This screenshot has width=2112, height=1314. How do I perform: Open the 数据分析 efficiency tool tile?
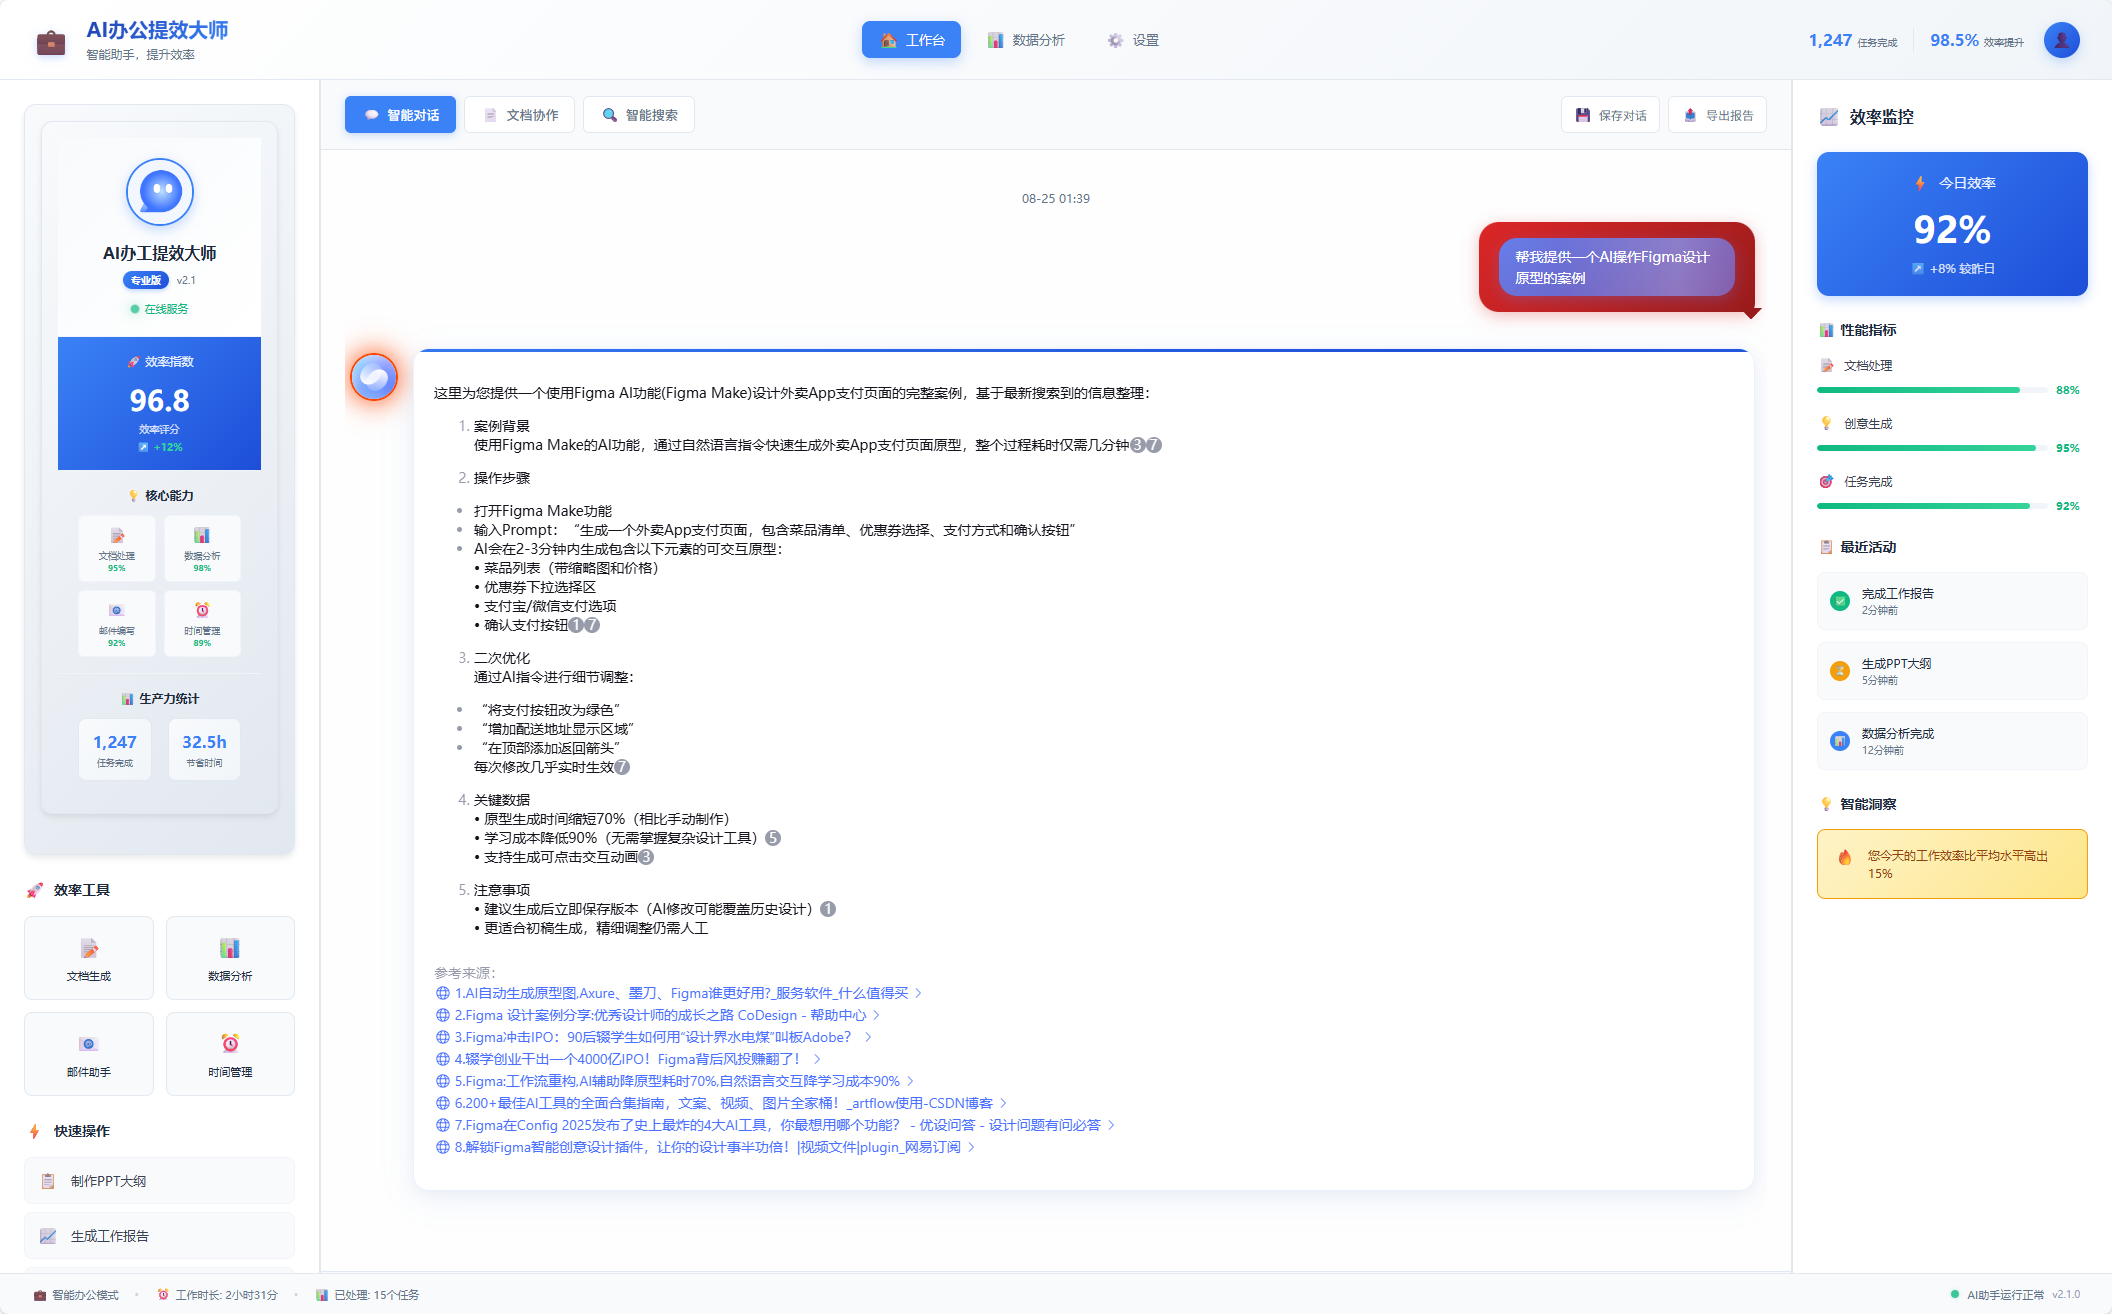click(230, 958)
